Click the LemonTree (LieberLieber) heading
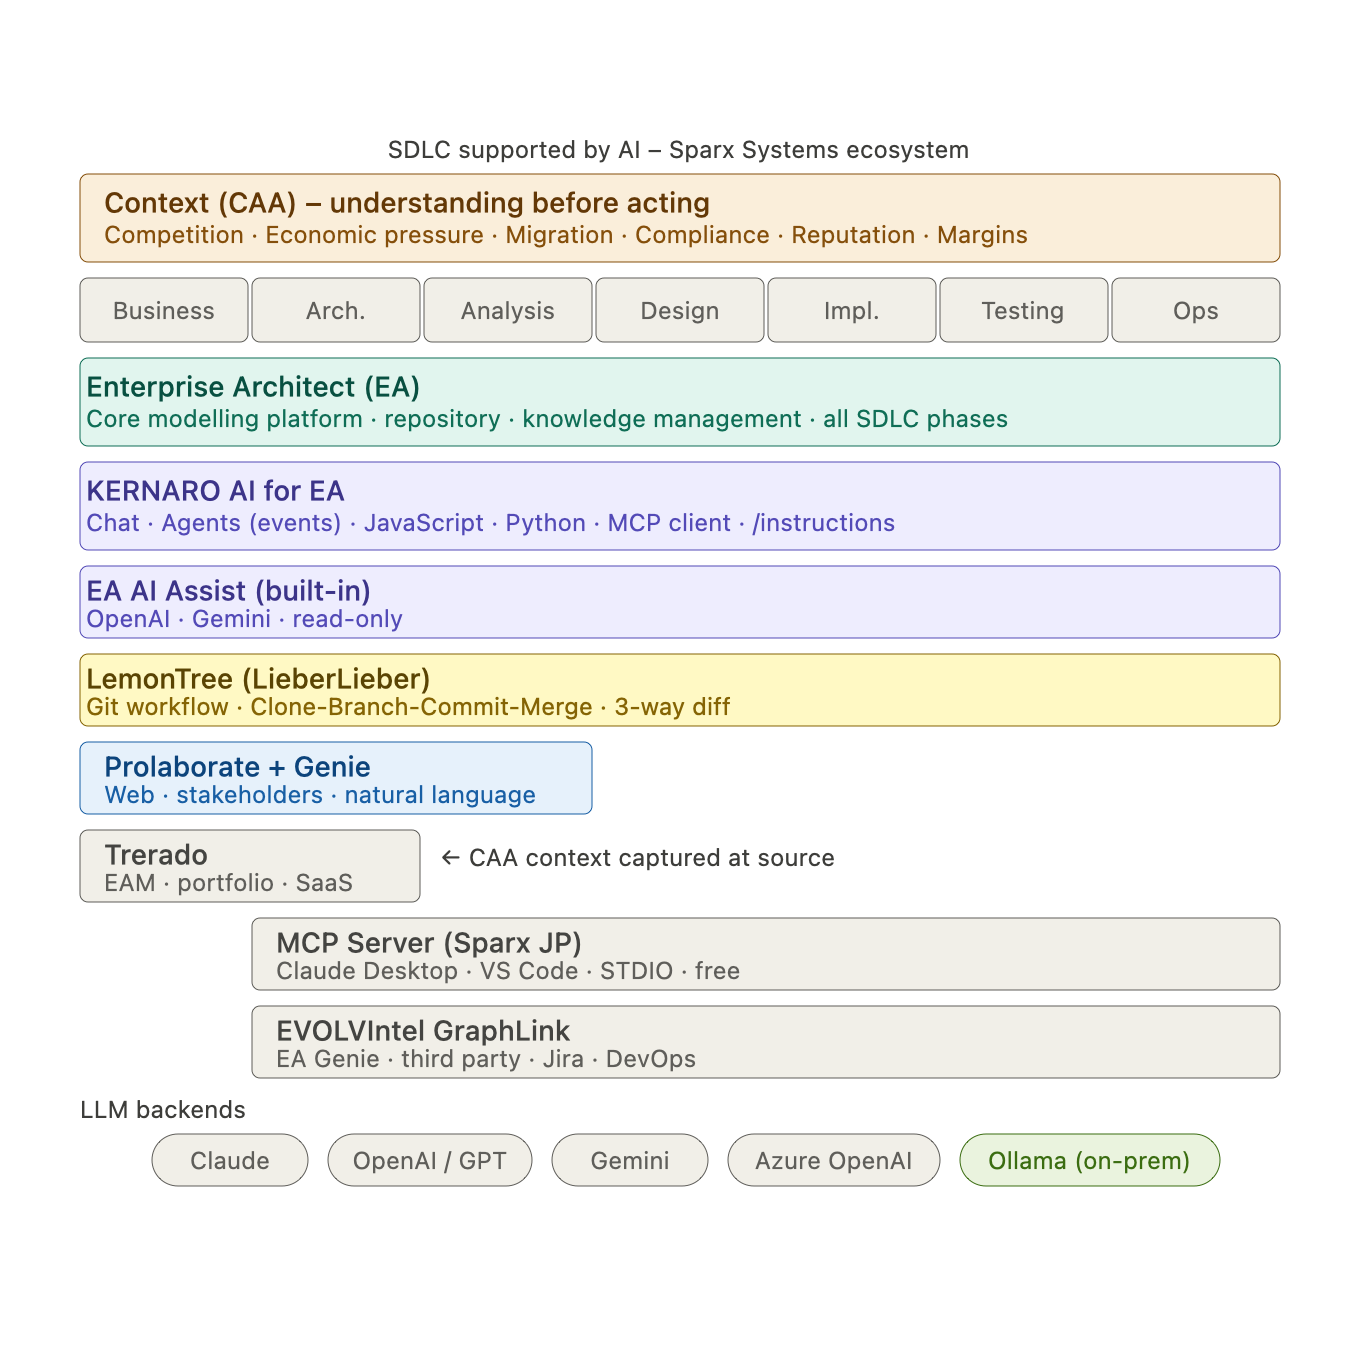The height and width of the screenshot is (1360, 1360). [258, 679]
